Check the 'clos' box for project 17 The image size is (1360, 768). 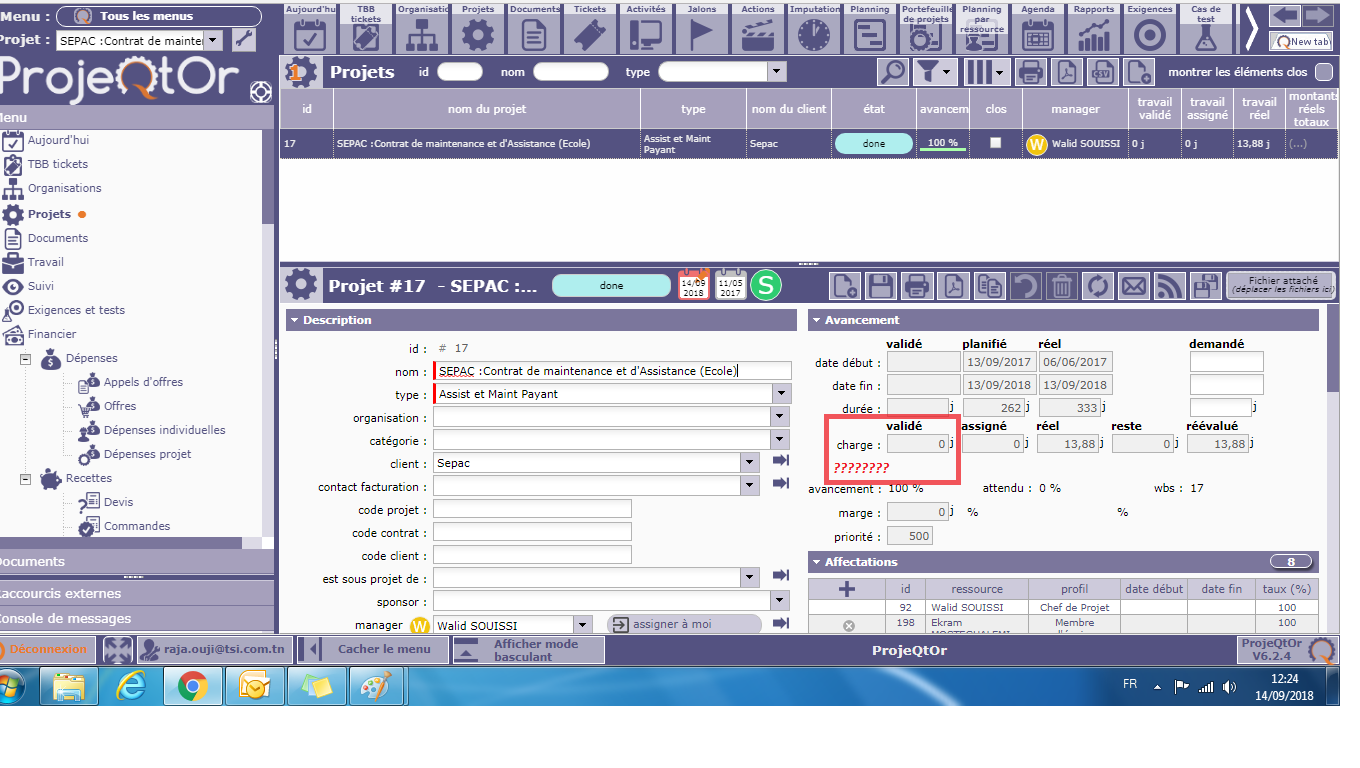tap(995, 143)
